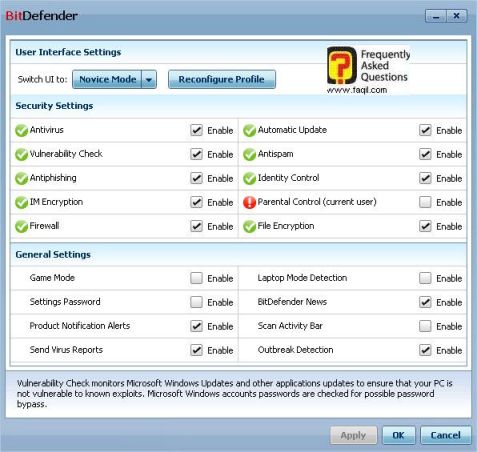The height and width of the screenshot is (452, 477).
Task: Click the File Encryption green status icon
Action: 249,226
